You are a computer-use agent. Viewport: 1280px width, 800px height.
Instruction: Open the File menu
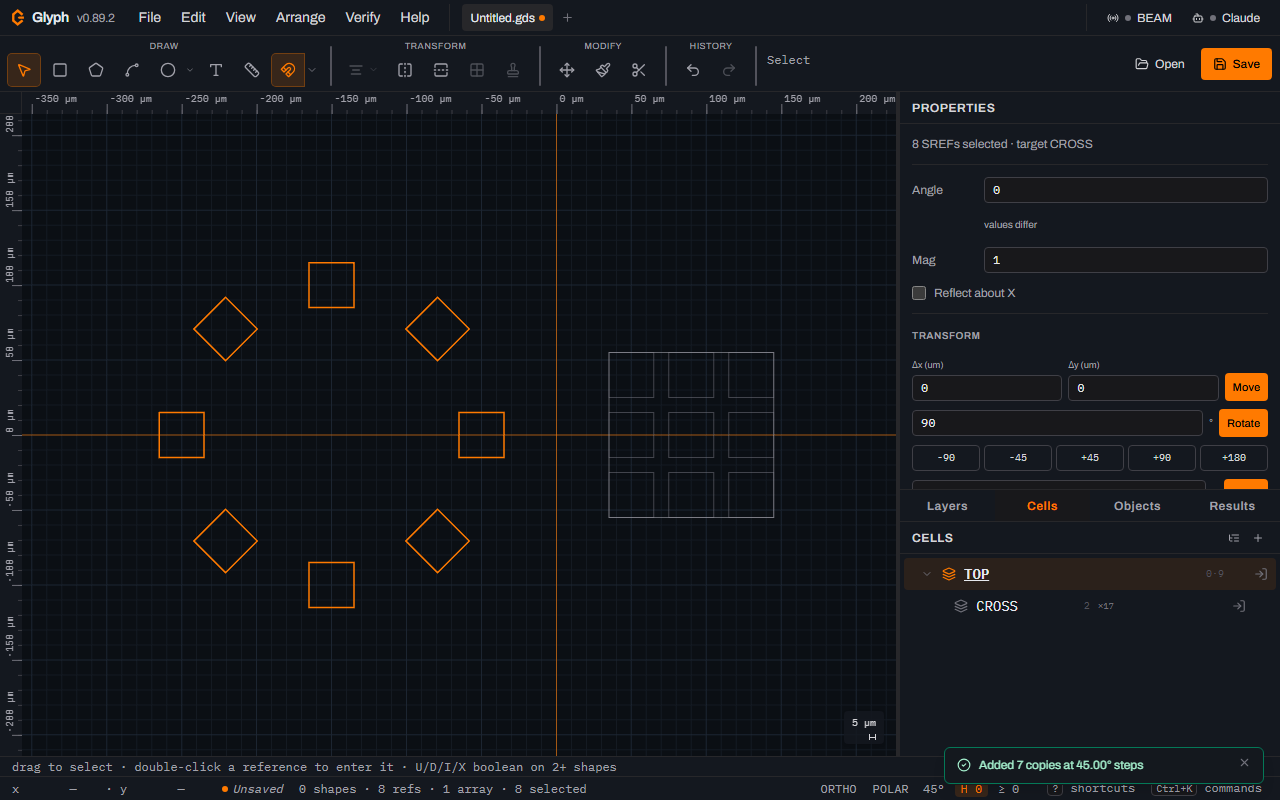coord(149,17)
